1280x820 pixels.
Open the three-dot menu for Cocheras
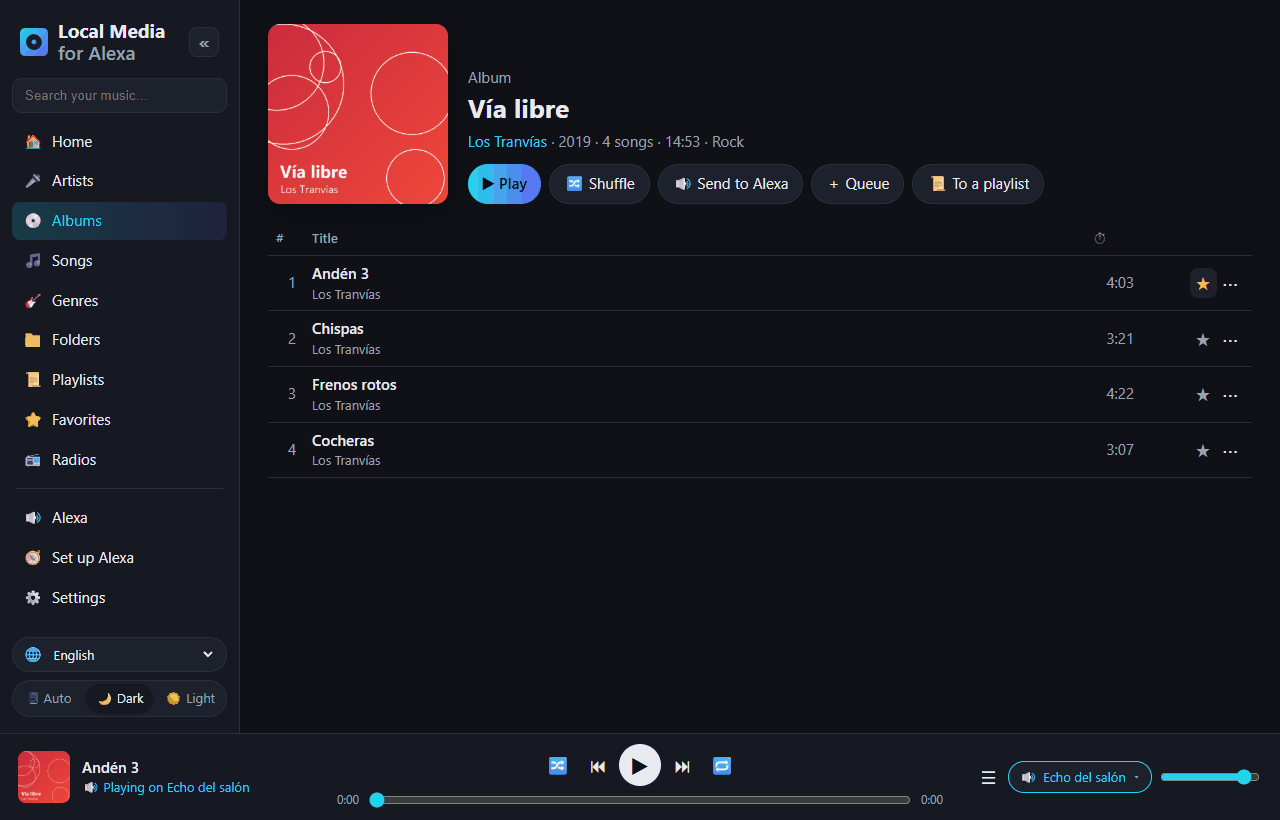coord(1230,451)
